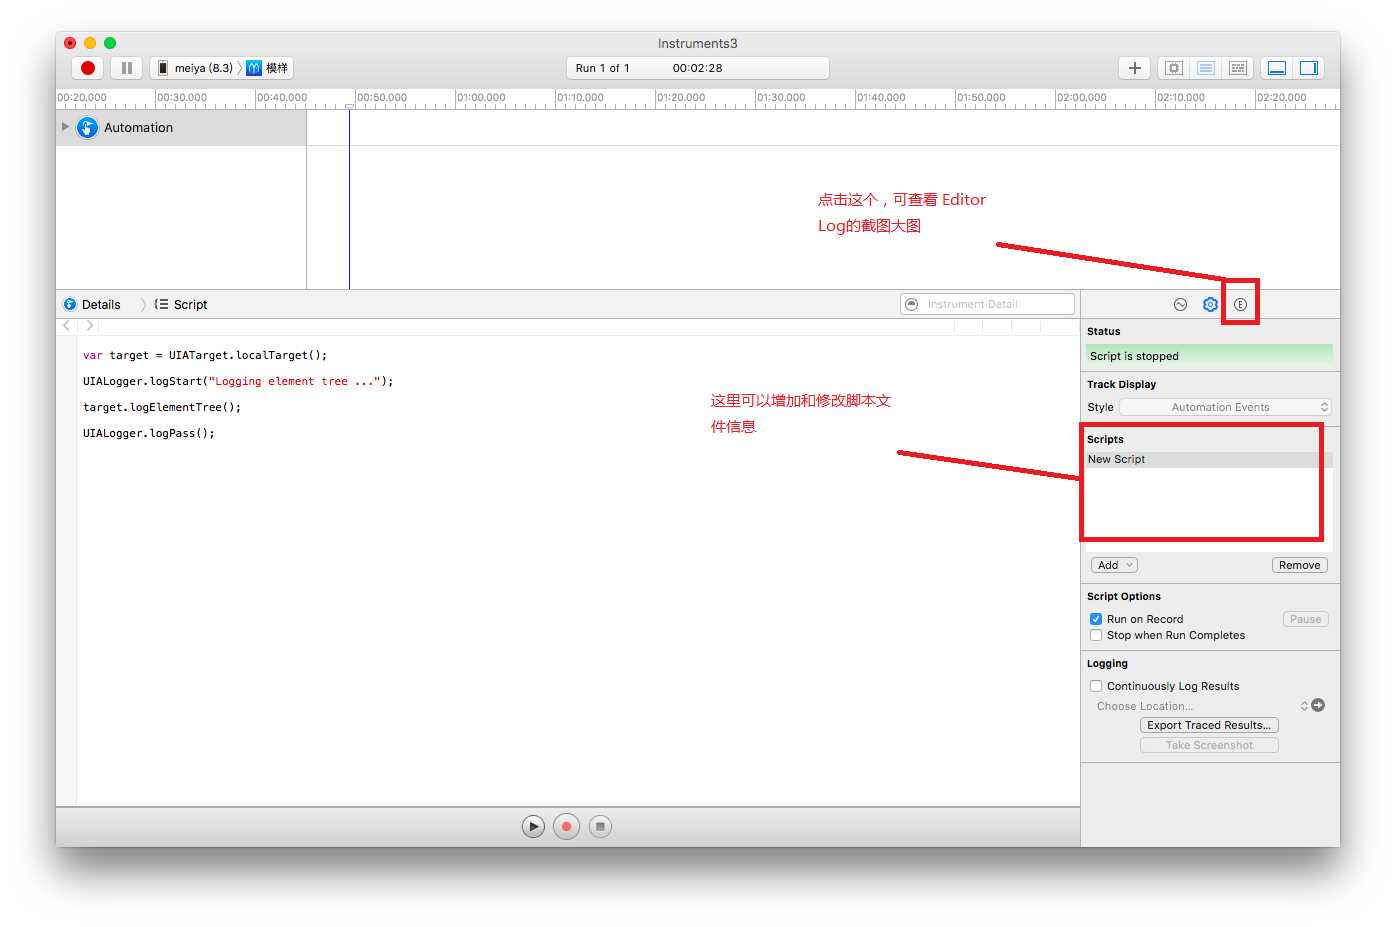Click the Pause script button
The width and height of the screenshot is (1396, 927).
pyautogui.click(x=1305, y=619)
